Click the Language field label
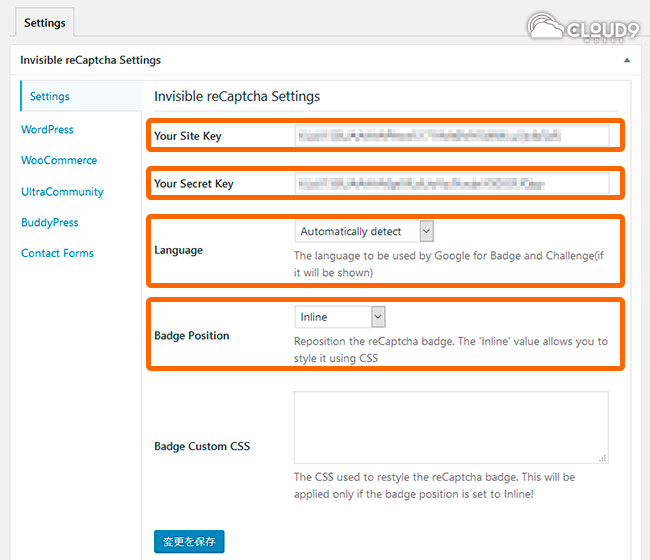This screenshot has height=560, width=650. pos(179,250)
